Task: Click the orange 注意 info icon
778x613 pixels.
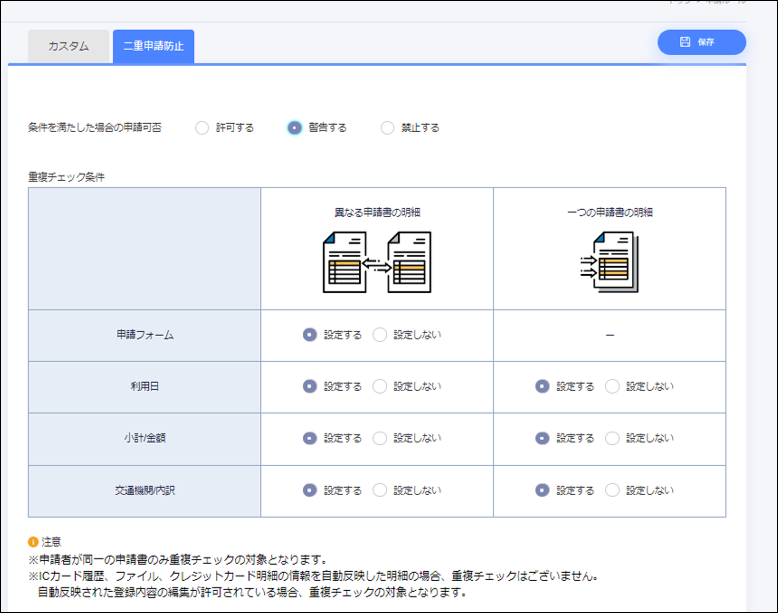Action: point(33,542)
